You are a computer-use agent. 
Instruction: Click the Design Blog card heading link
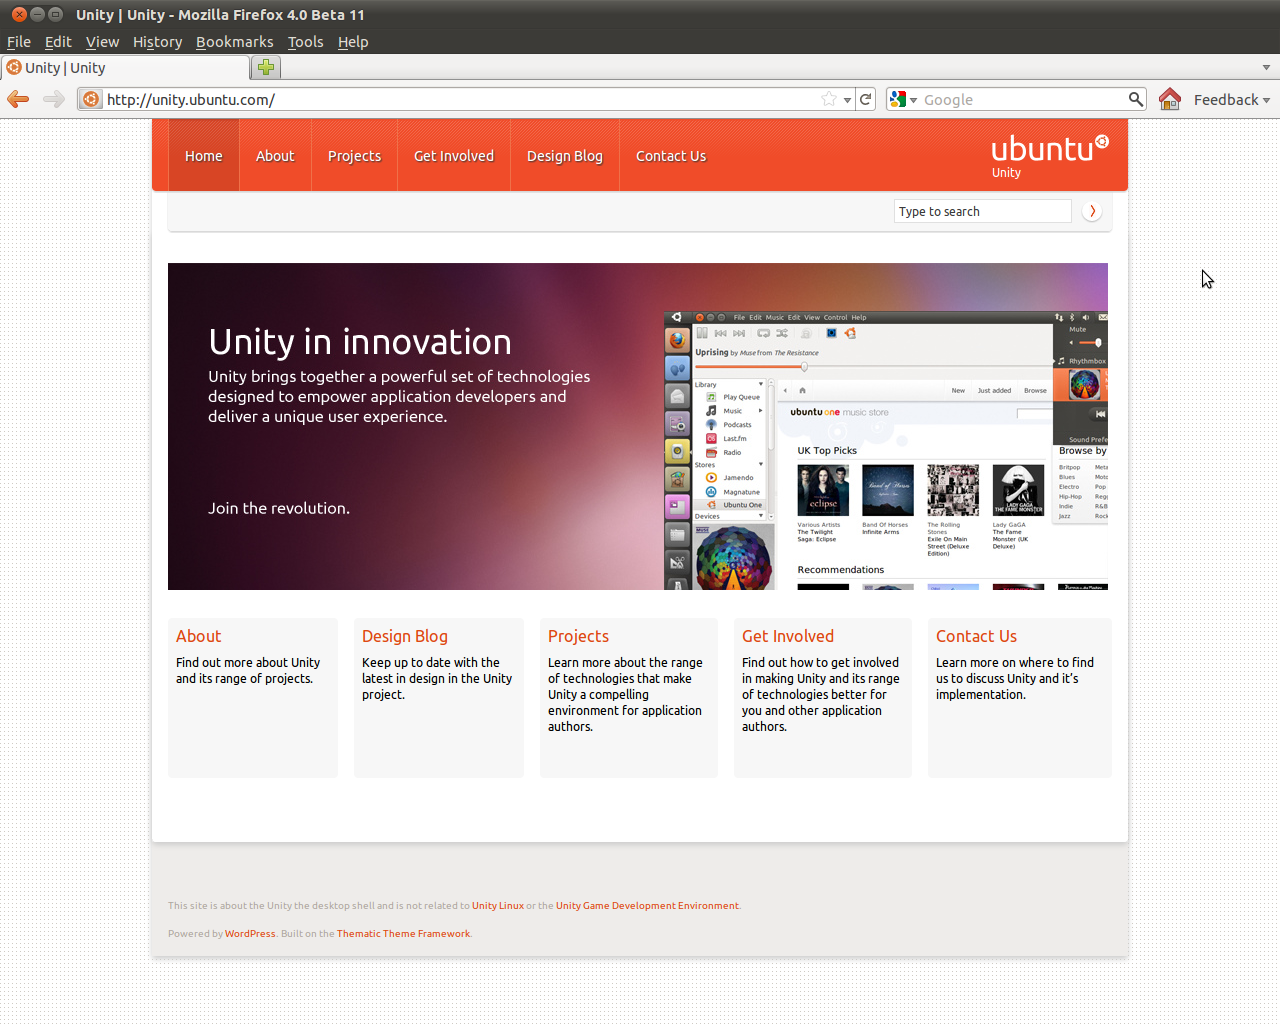(405, 636)
